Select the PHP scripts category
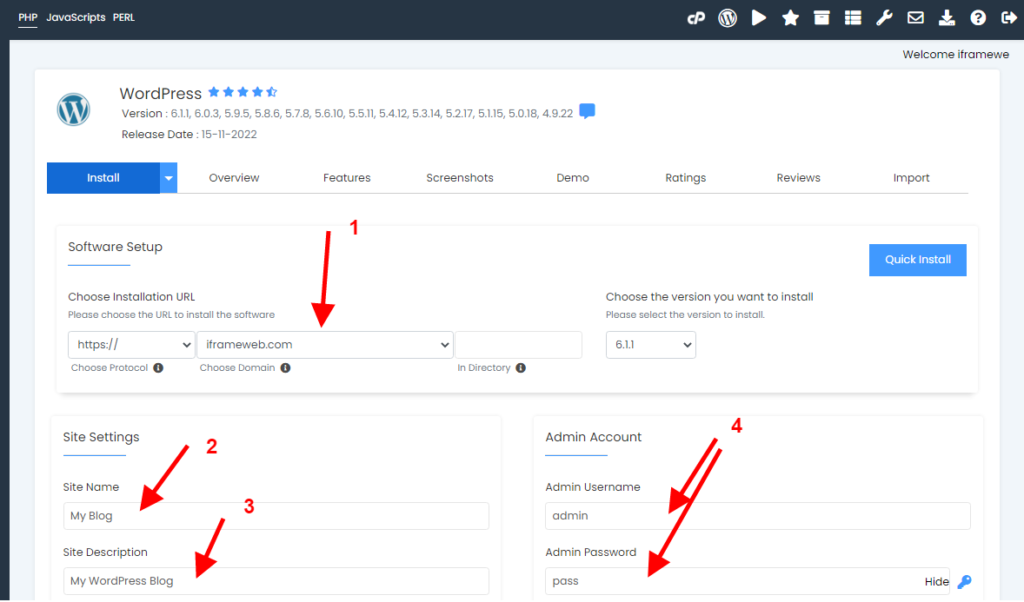 (x=27, y=18)
